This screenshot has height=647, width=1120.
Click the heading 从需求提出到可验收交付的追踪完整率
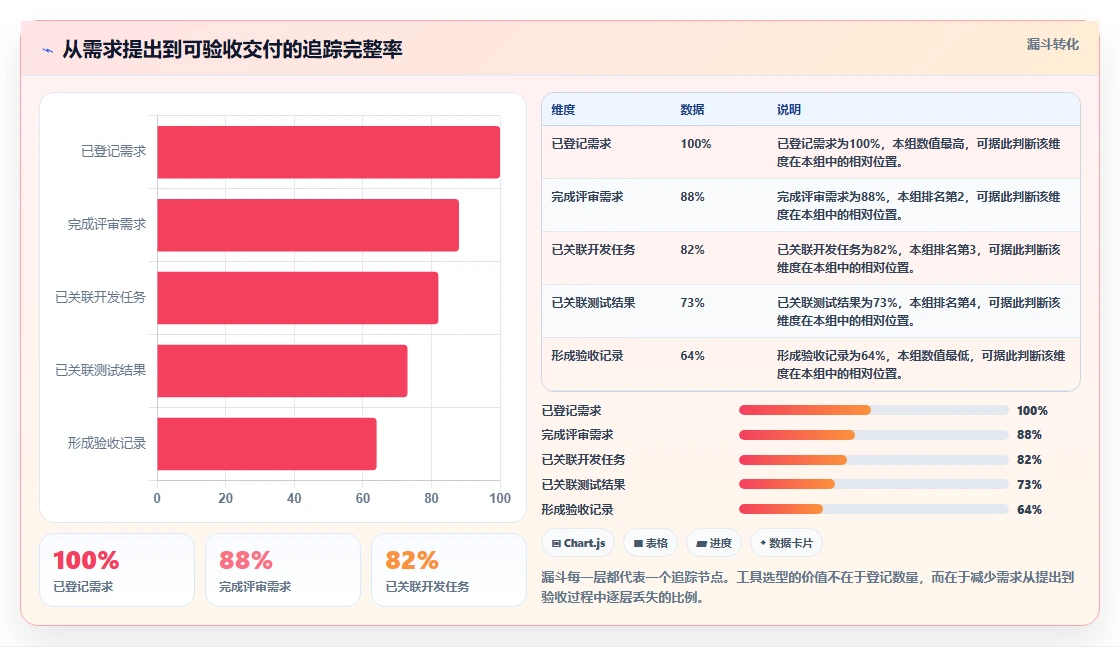232,49
